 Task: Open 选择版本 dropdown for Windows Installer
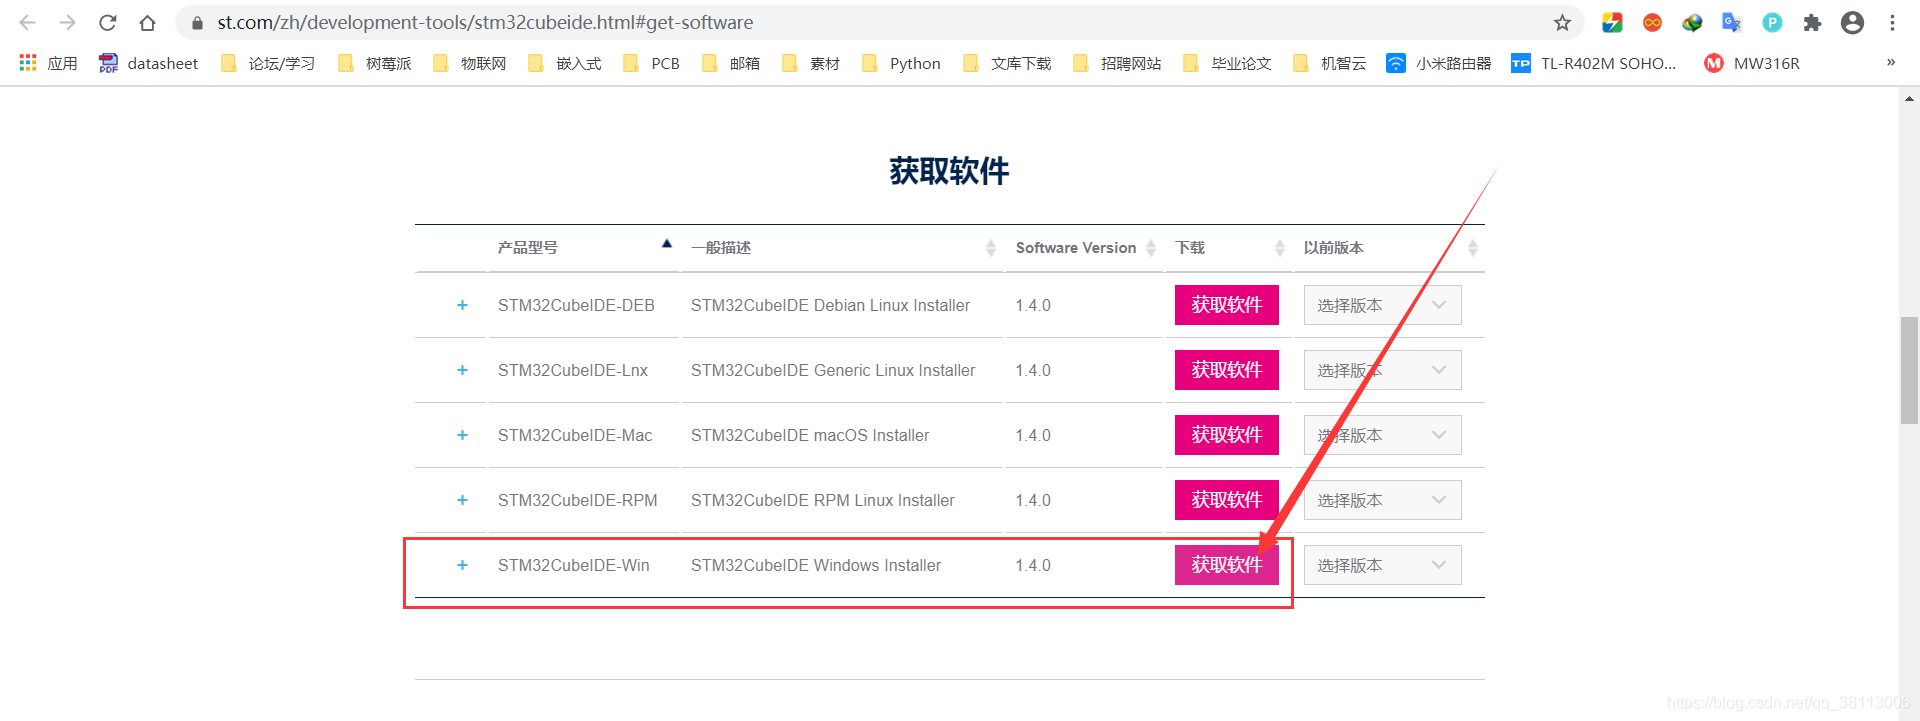click(x=1382, y=565)
